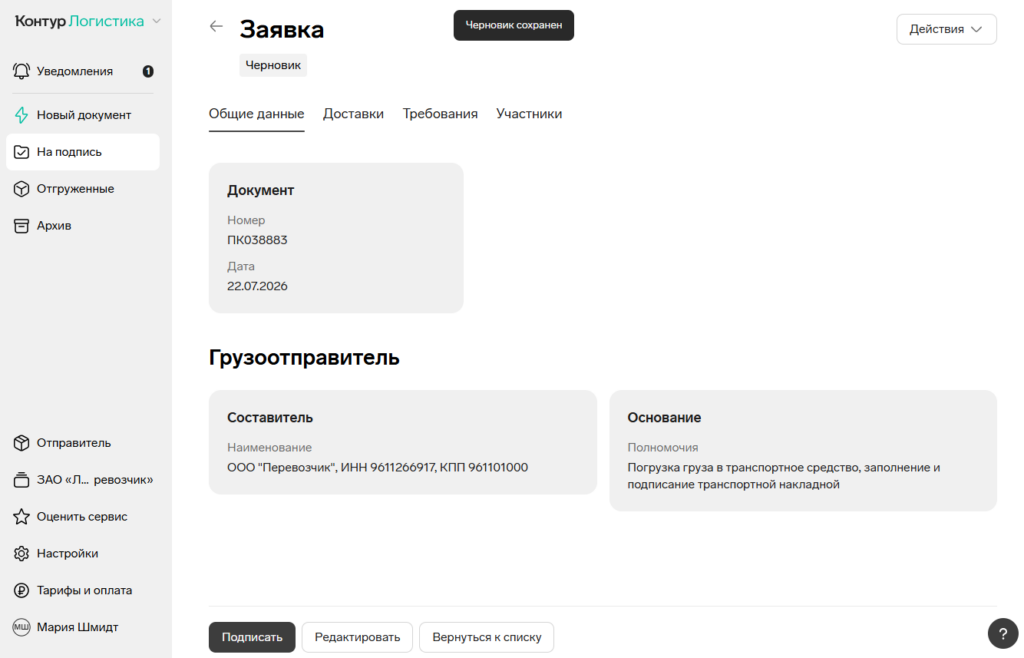
Task: Click the Заявка page title
Action: (x=281, y=29)
